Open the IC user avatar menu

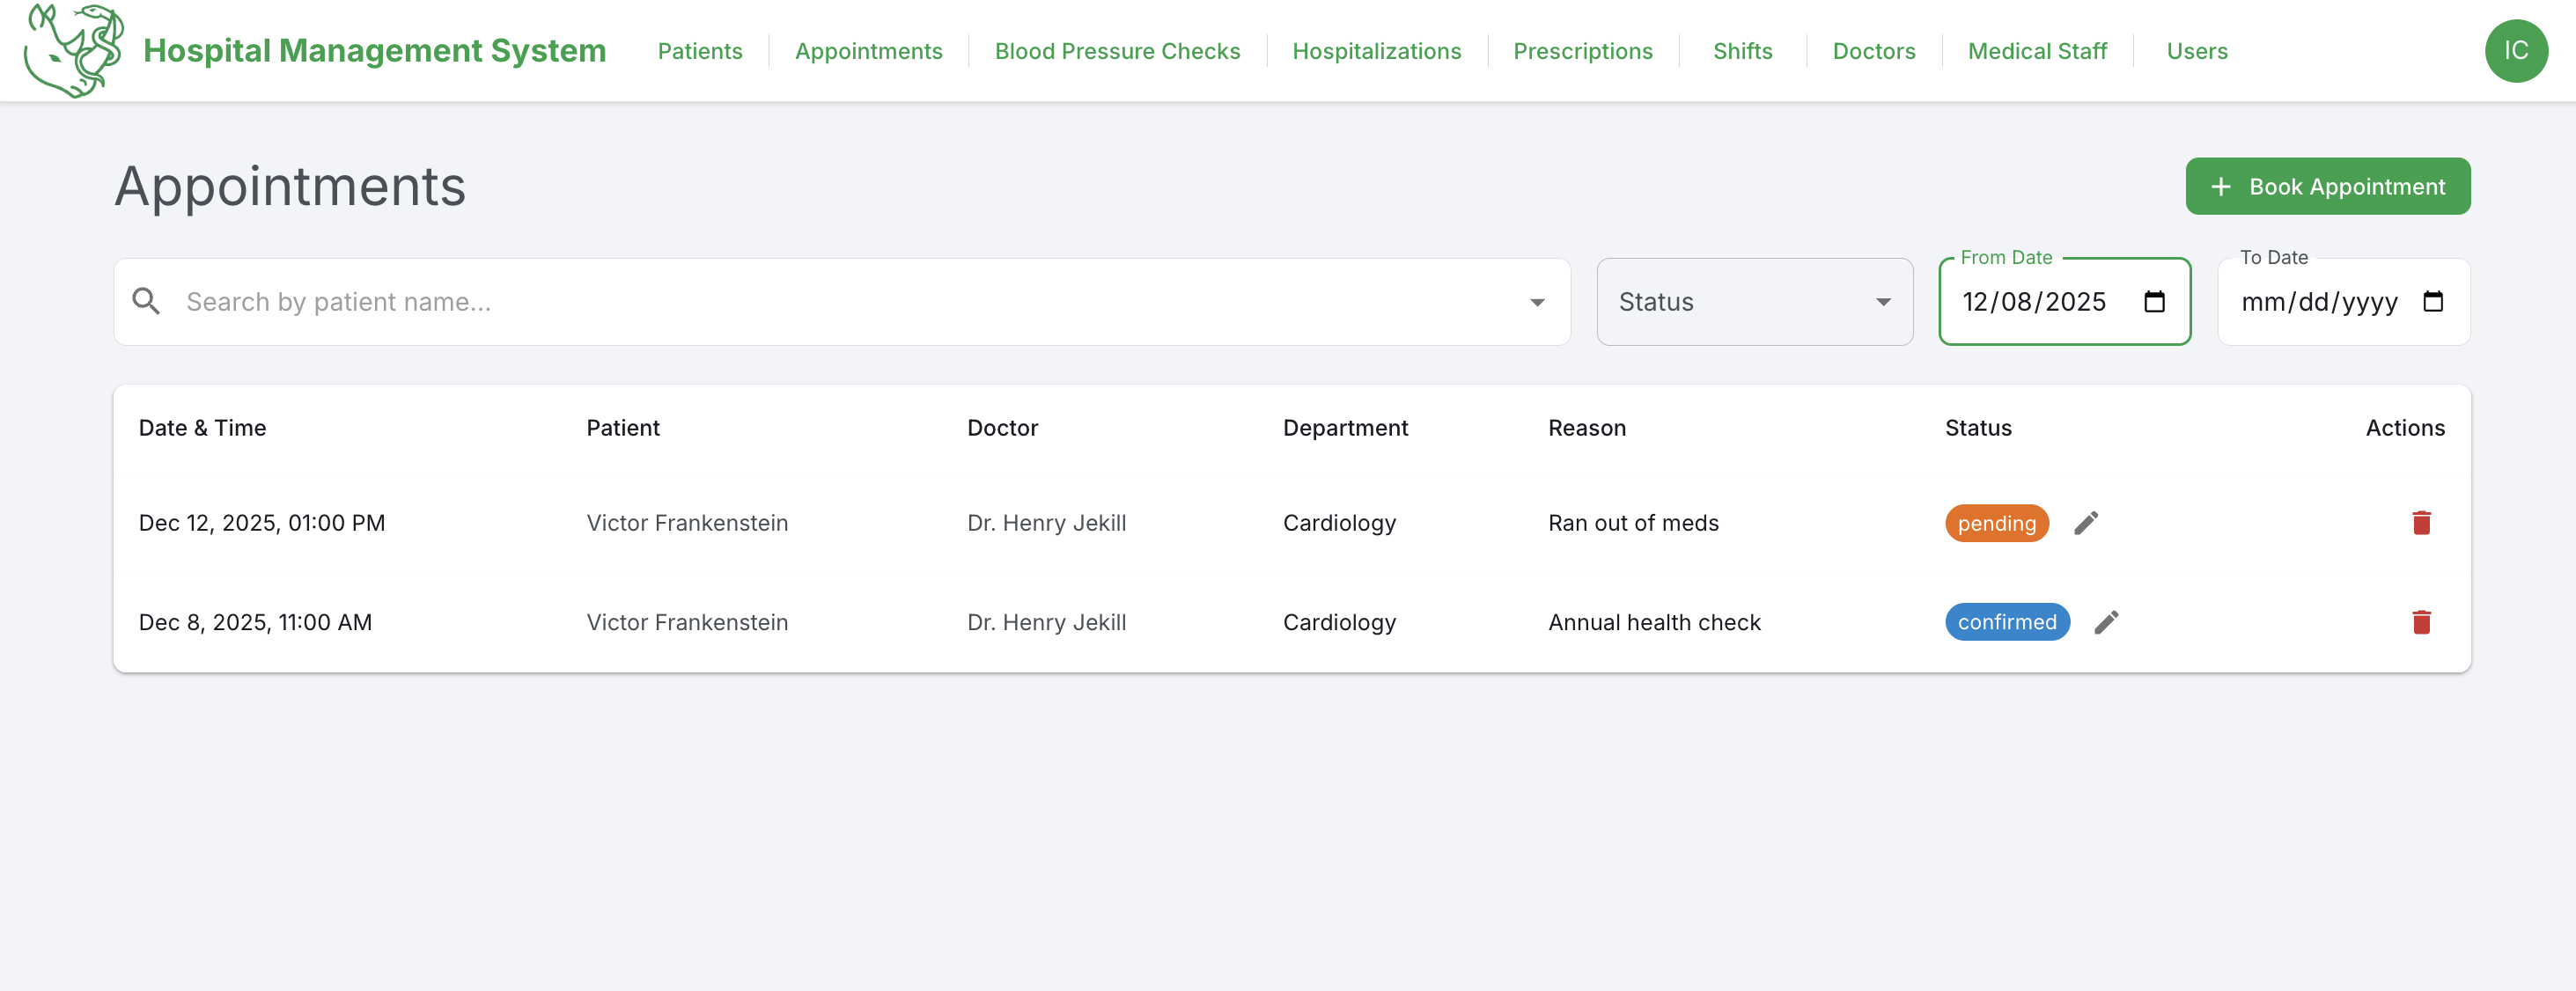pos(2515,51)
